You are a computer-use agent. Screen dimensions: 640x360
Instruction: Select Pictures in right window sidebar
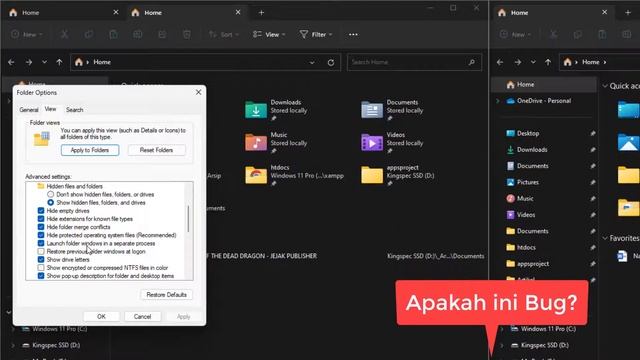tap(527, 182)
